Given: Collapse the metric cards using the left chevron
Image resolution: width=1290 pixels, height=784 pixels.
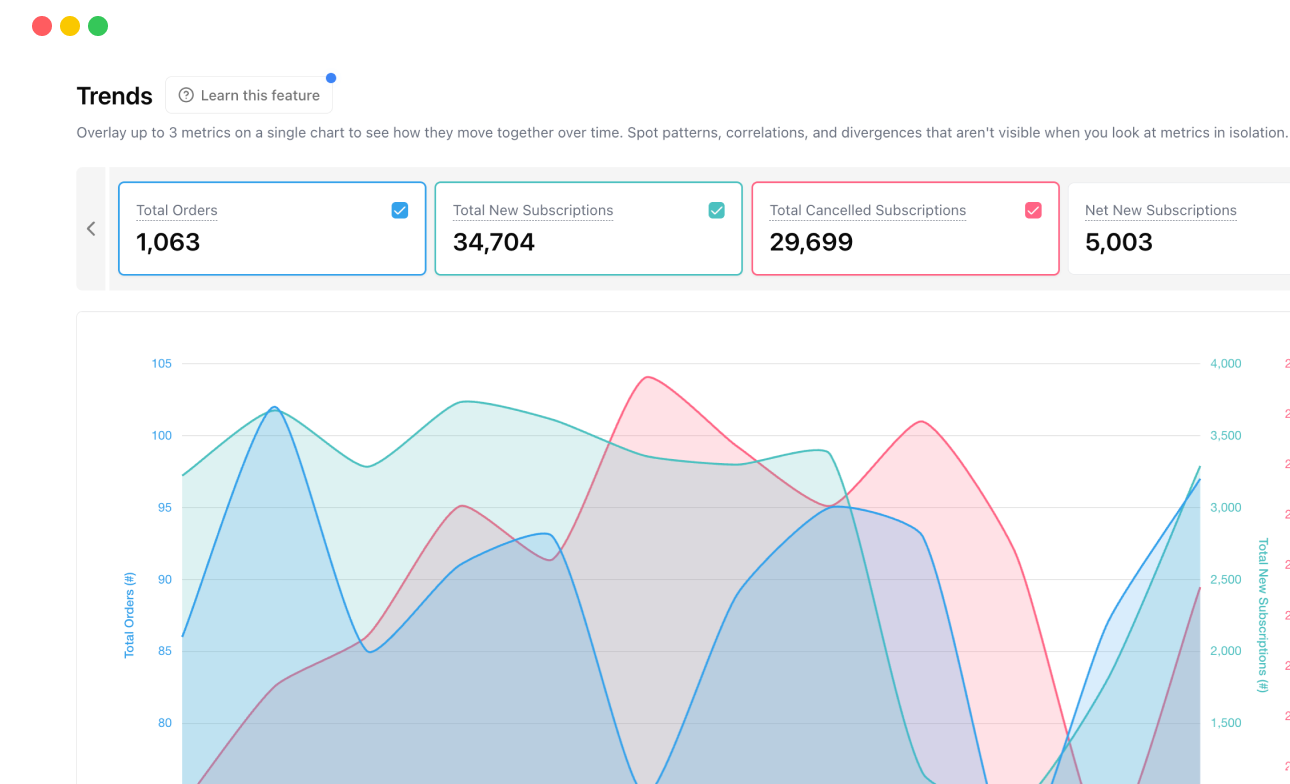Looking at the screenshot, I should 91,228.
